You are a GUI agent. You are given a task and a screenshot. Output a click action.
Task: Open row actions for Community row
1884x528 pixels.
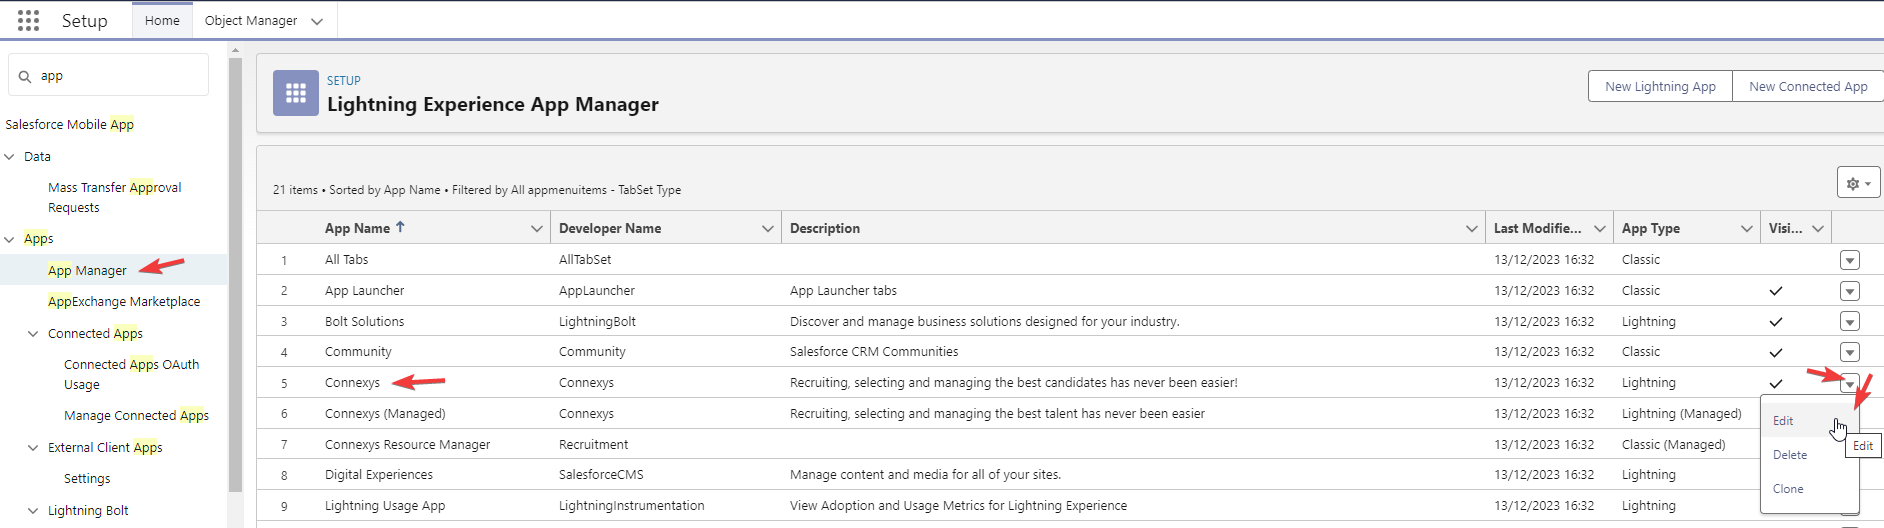tap(1850, 352)
